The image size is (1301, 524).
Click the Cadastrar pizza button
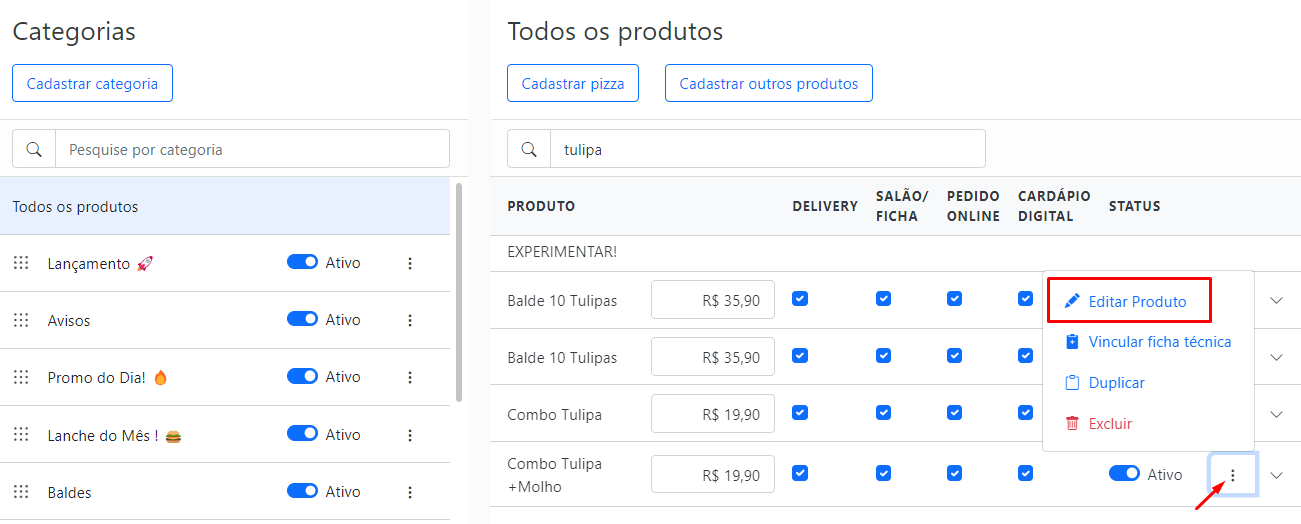tap(573, 83)
